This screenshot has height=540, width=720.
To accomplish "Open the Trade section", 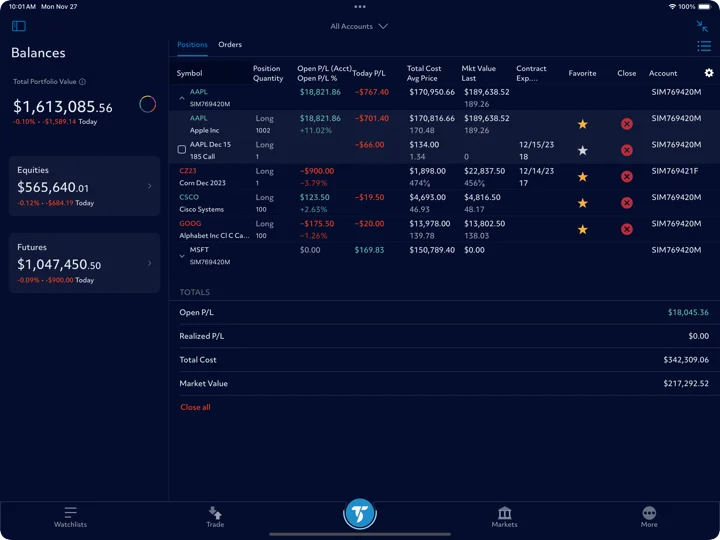I will pos(215,517).
